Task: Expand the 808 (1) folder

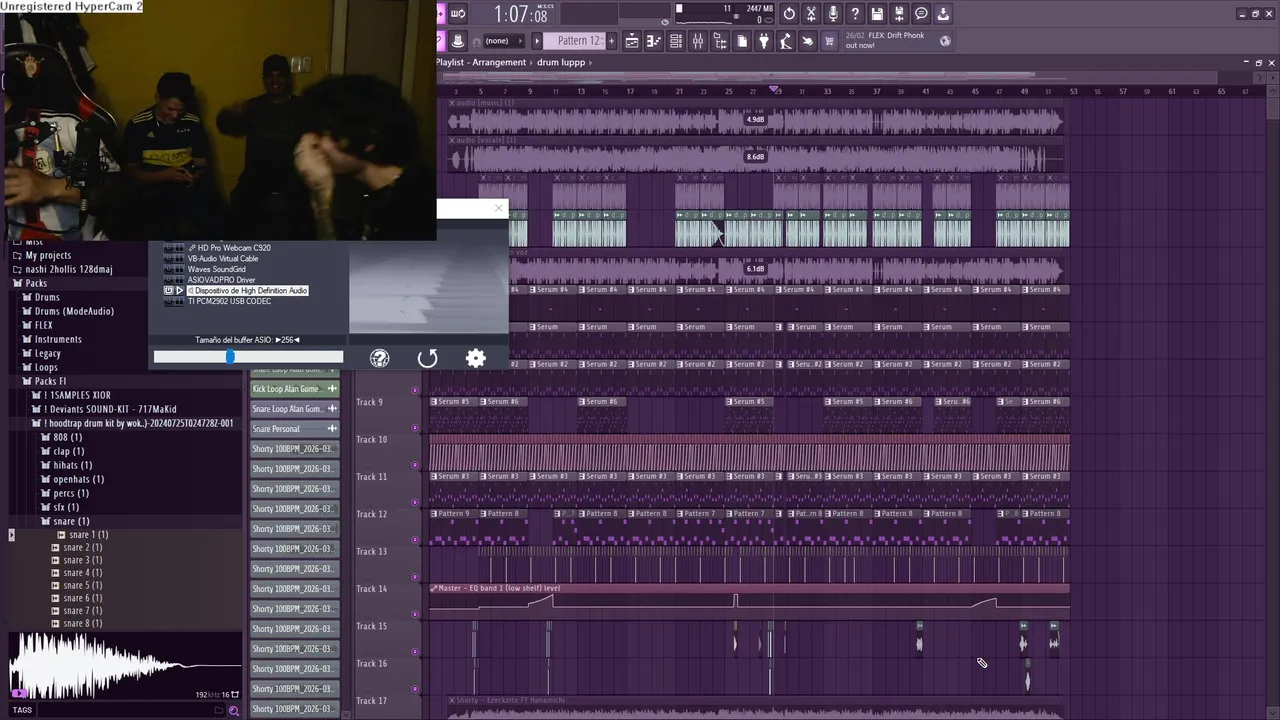Action: point(61,437)
